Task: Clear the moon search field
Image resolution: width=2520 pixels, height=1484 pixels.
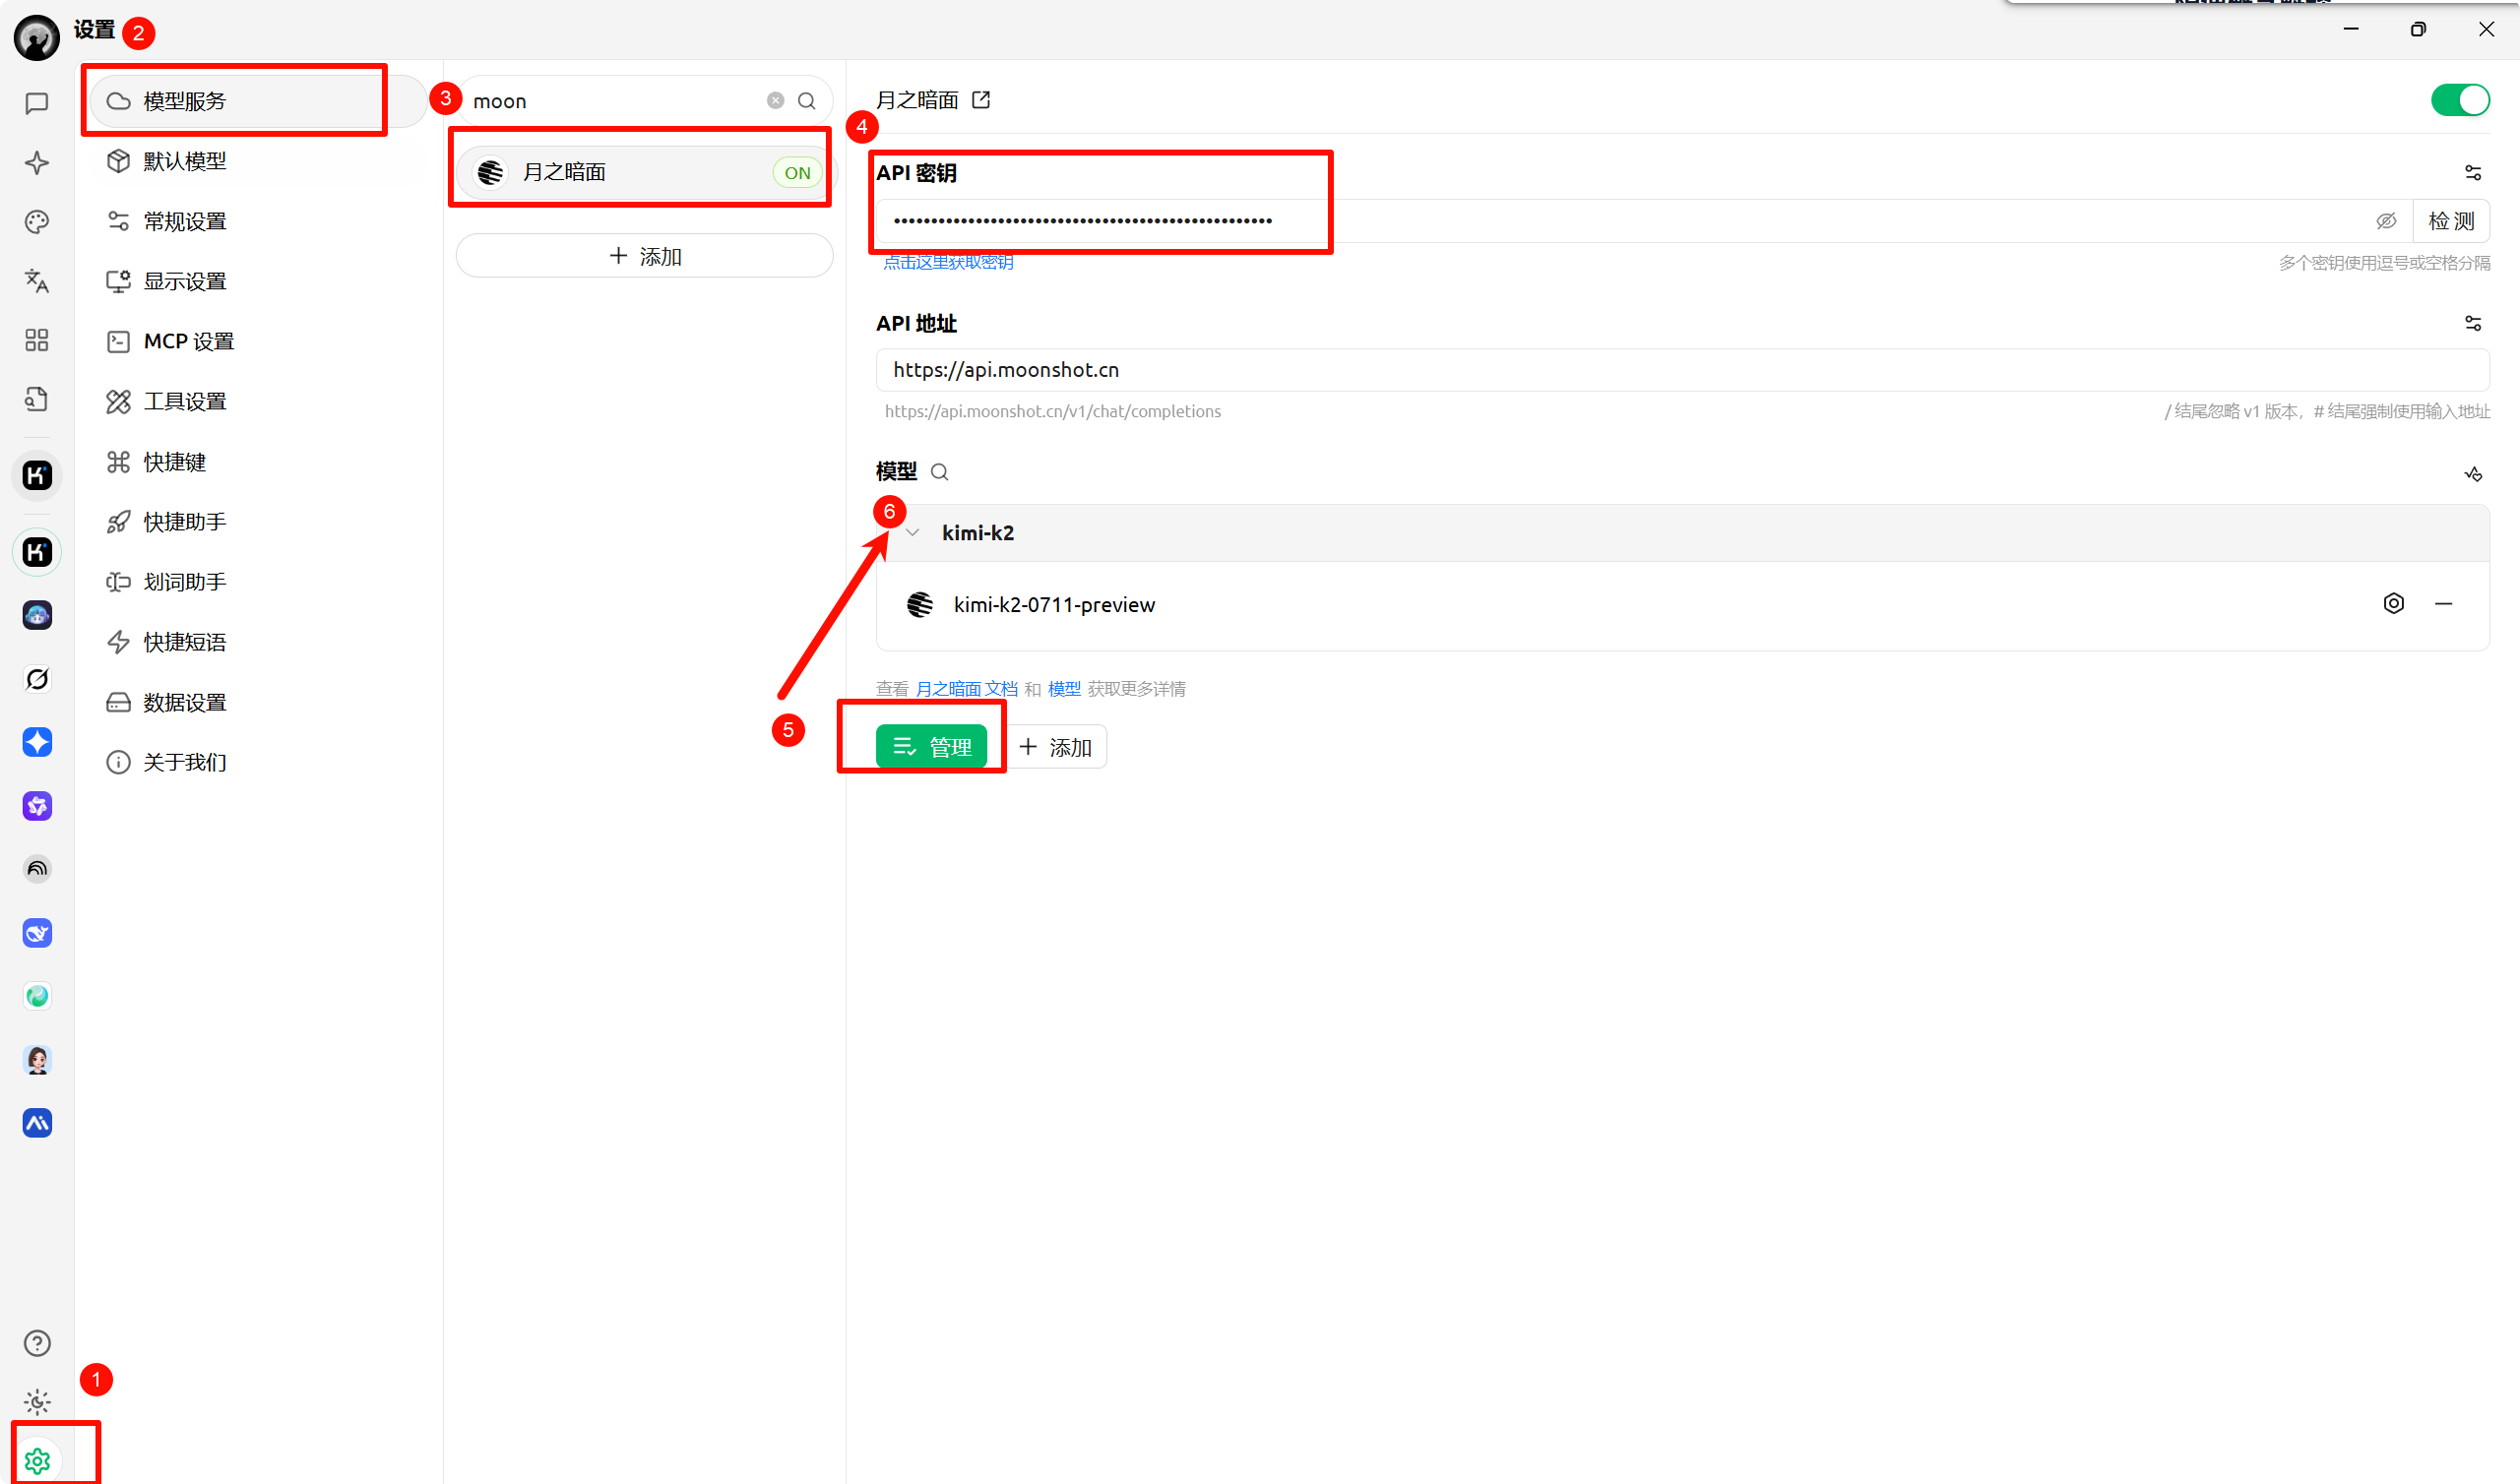Action: coord(775,101)
